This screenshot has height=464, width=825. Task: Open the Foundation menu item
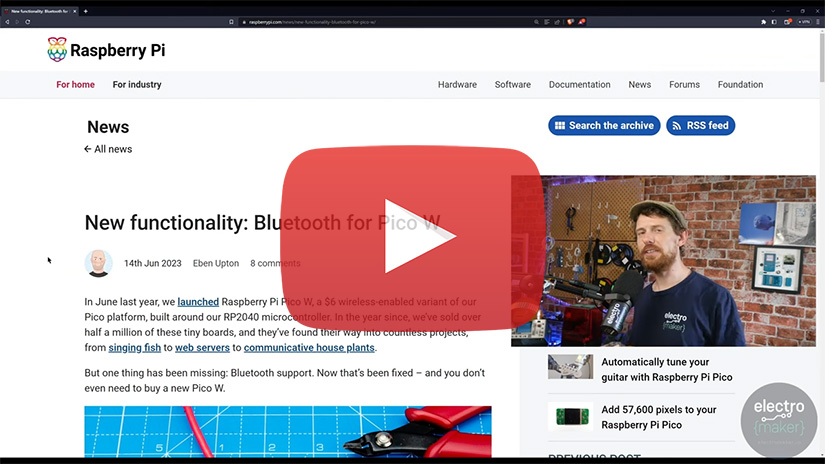[x=740, y=85]
